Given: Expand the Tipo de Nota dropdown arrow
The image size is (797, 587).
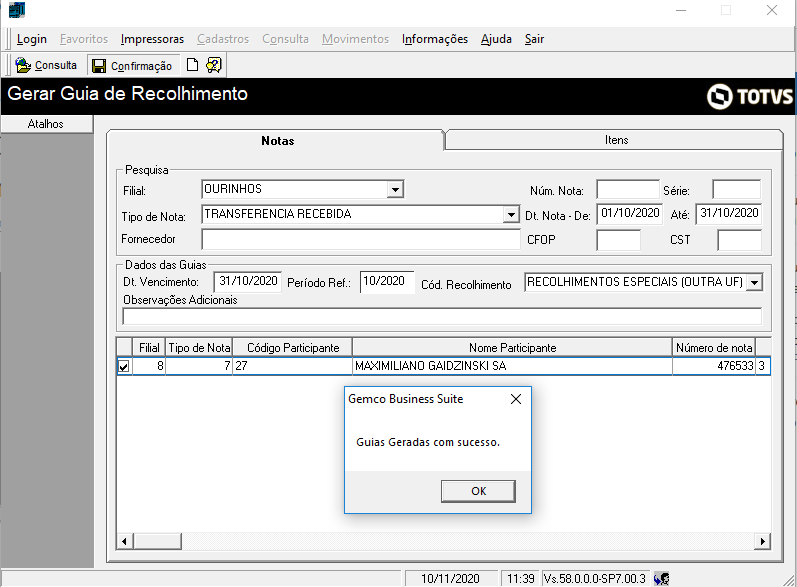Looking at the screenshot, I should pos(511,214).
